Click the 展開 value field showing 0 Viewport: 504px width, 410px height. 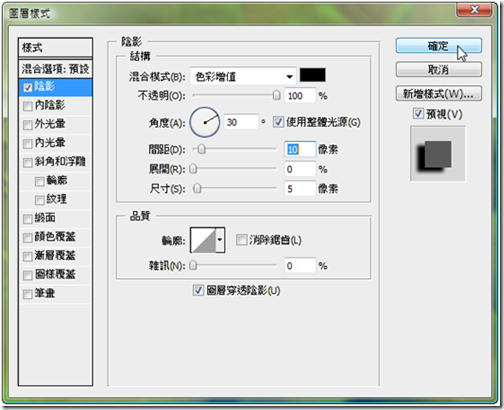tap(300, 169)
